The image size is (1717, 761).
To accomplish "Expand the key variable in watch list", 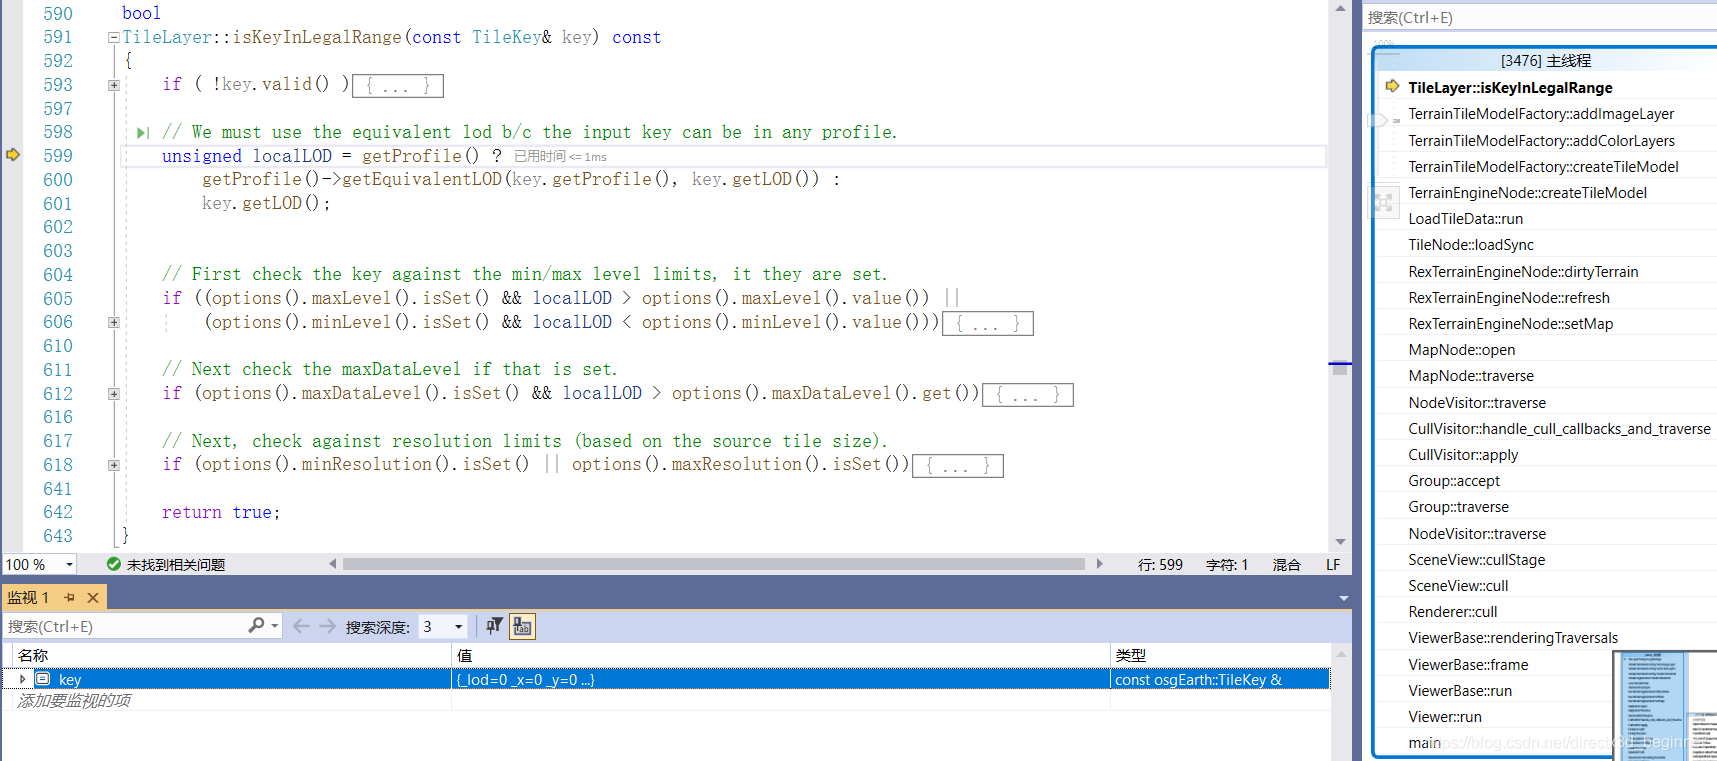I will tap(22, 679).
